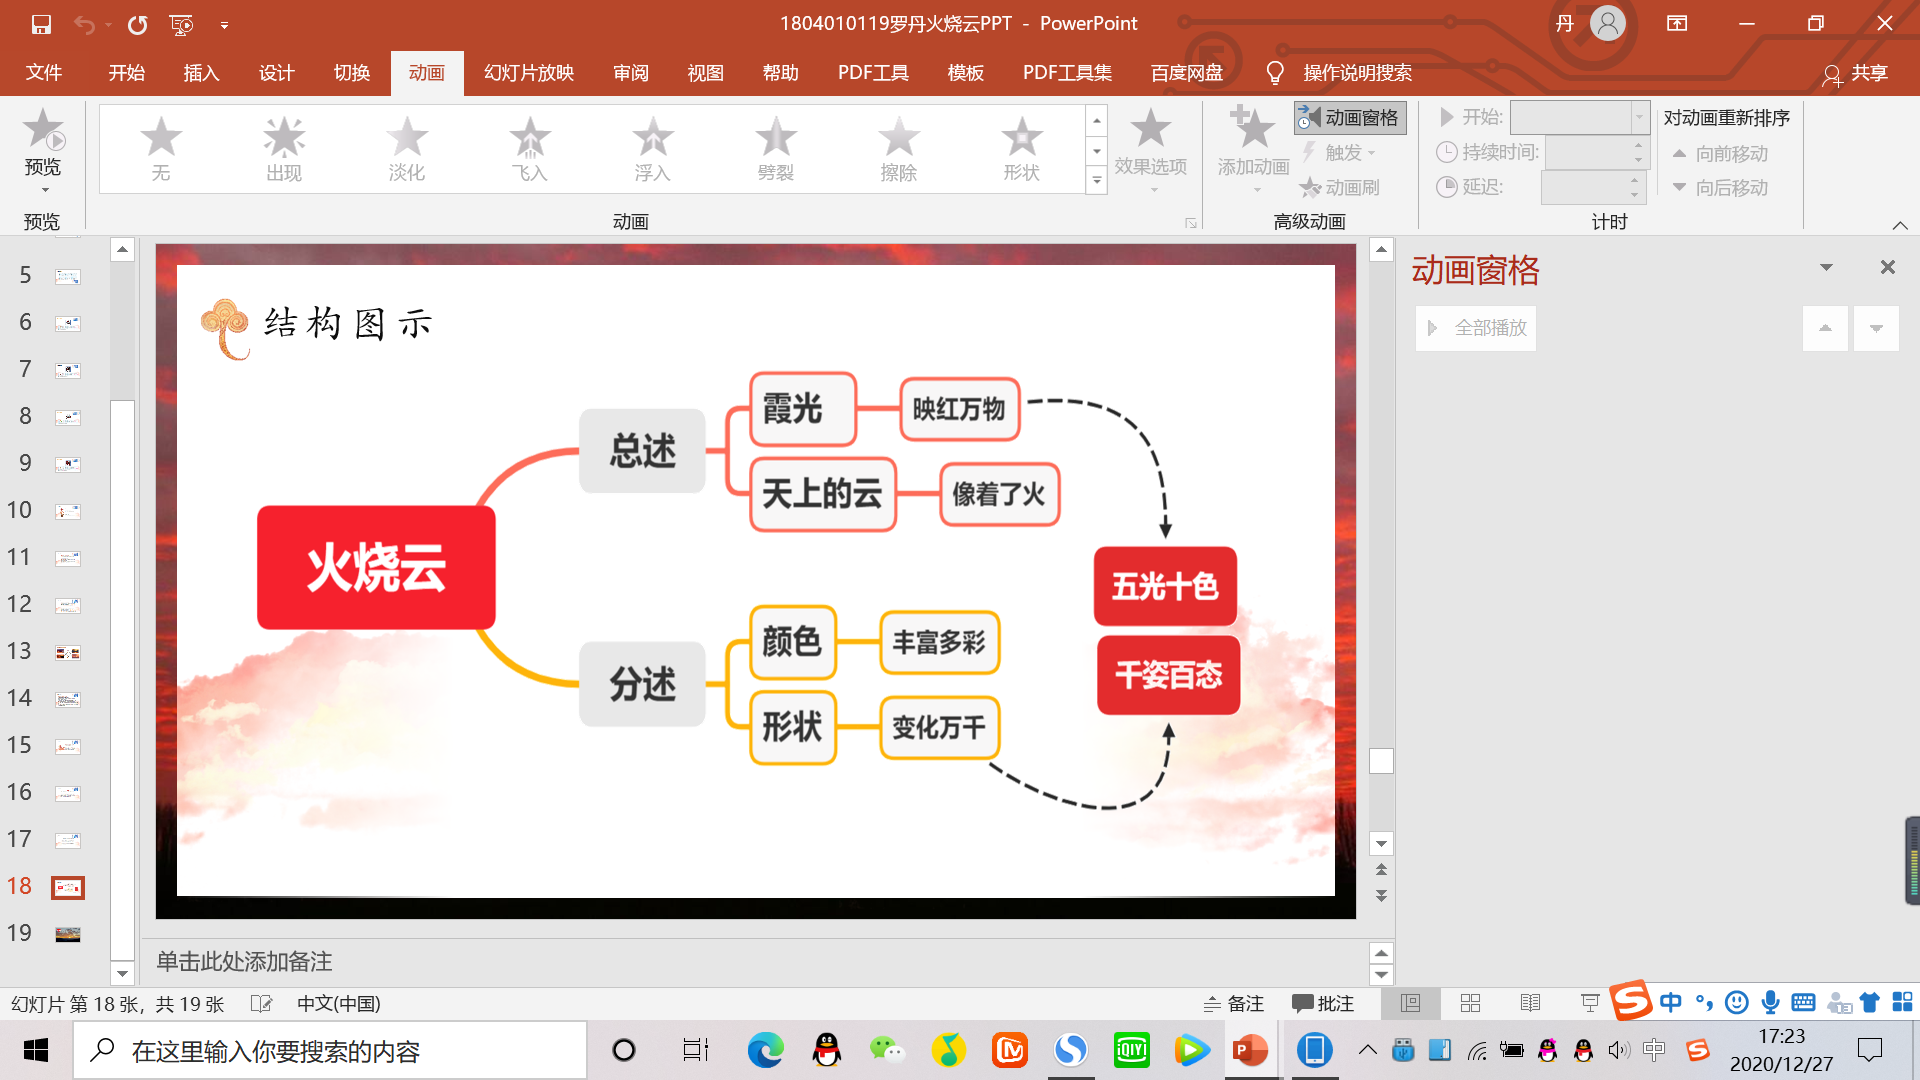Switch to Normal view icon in status bar

(x=1410, y=1003)
